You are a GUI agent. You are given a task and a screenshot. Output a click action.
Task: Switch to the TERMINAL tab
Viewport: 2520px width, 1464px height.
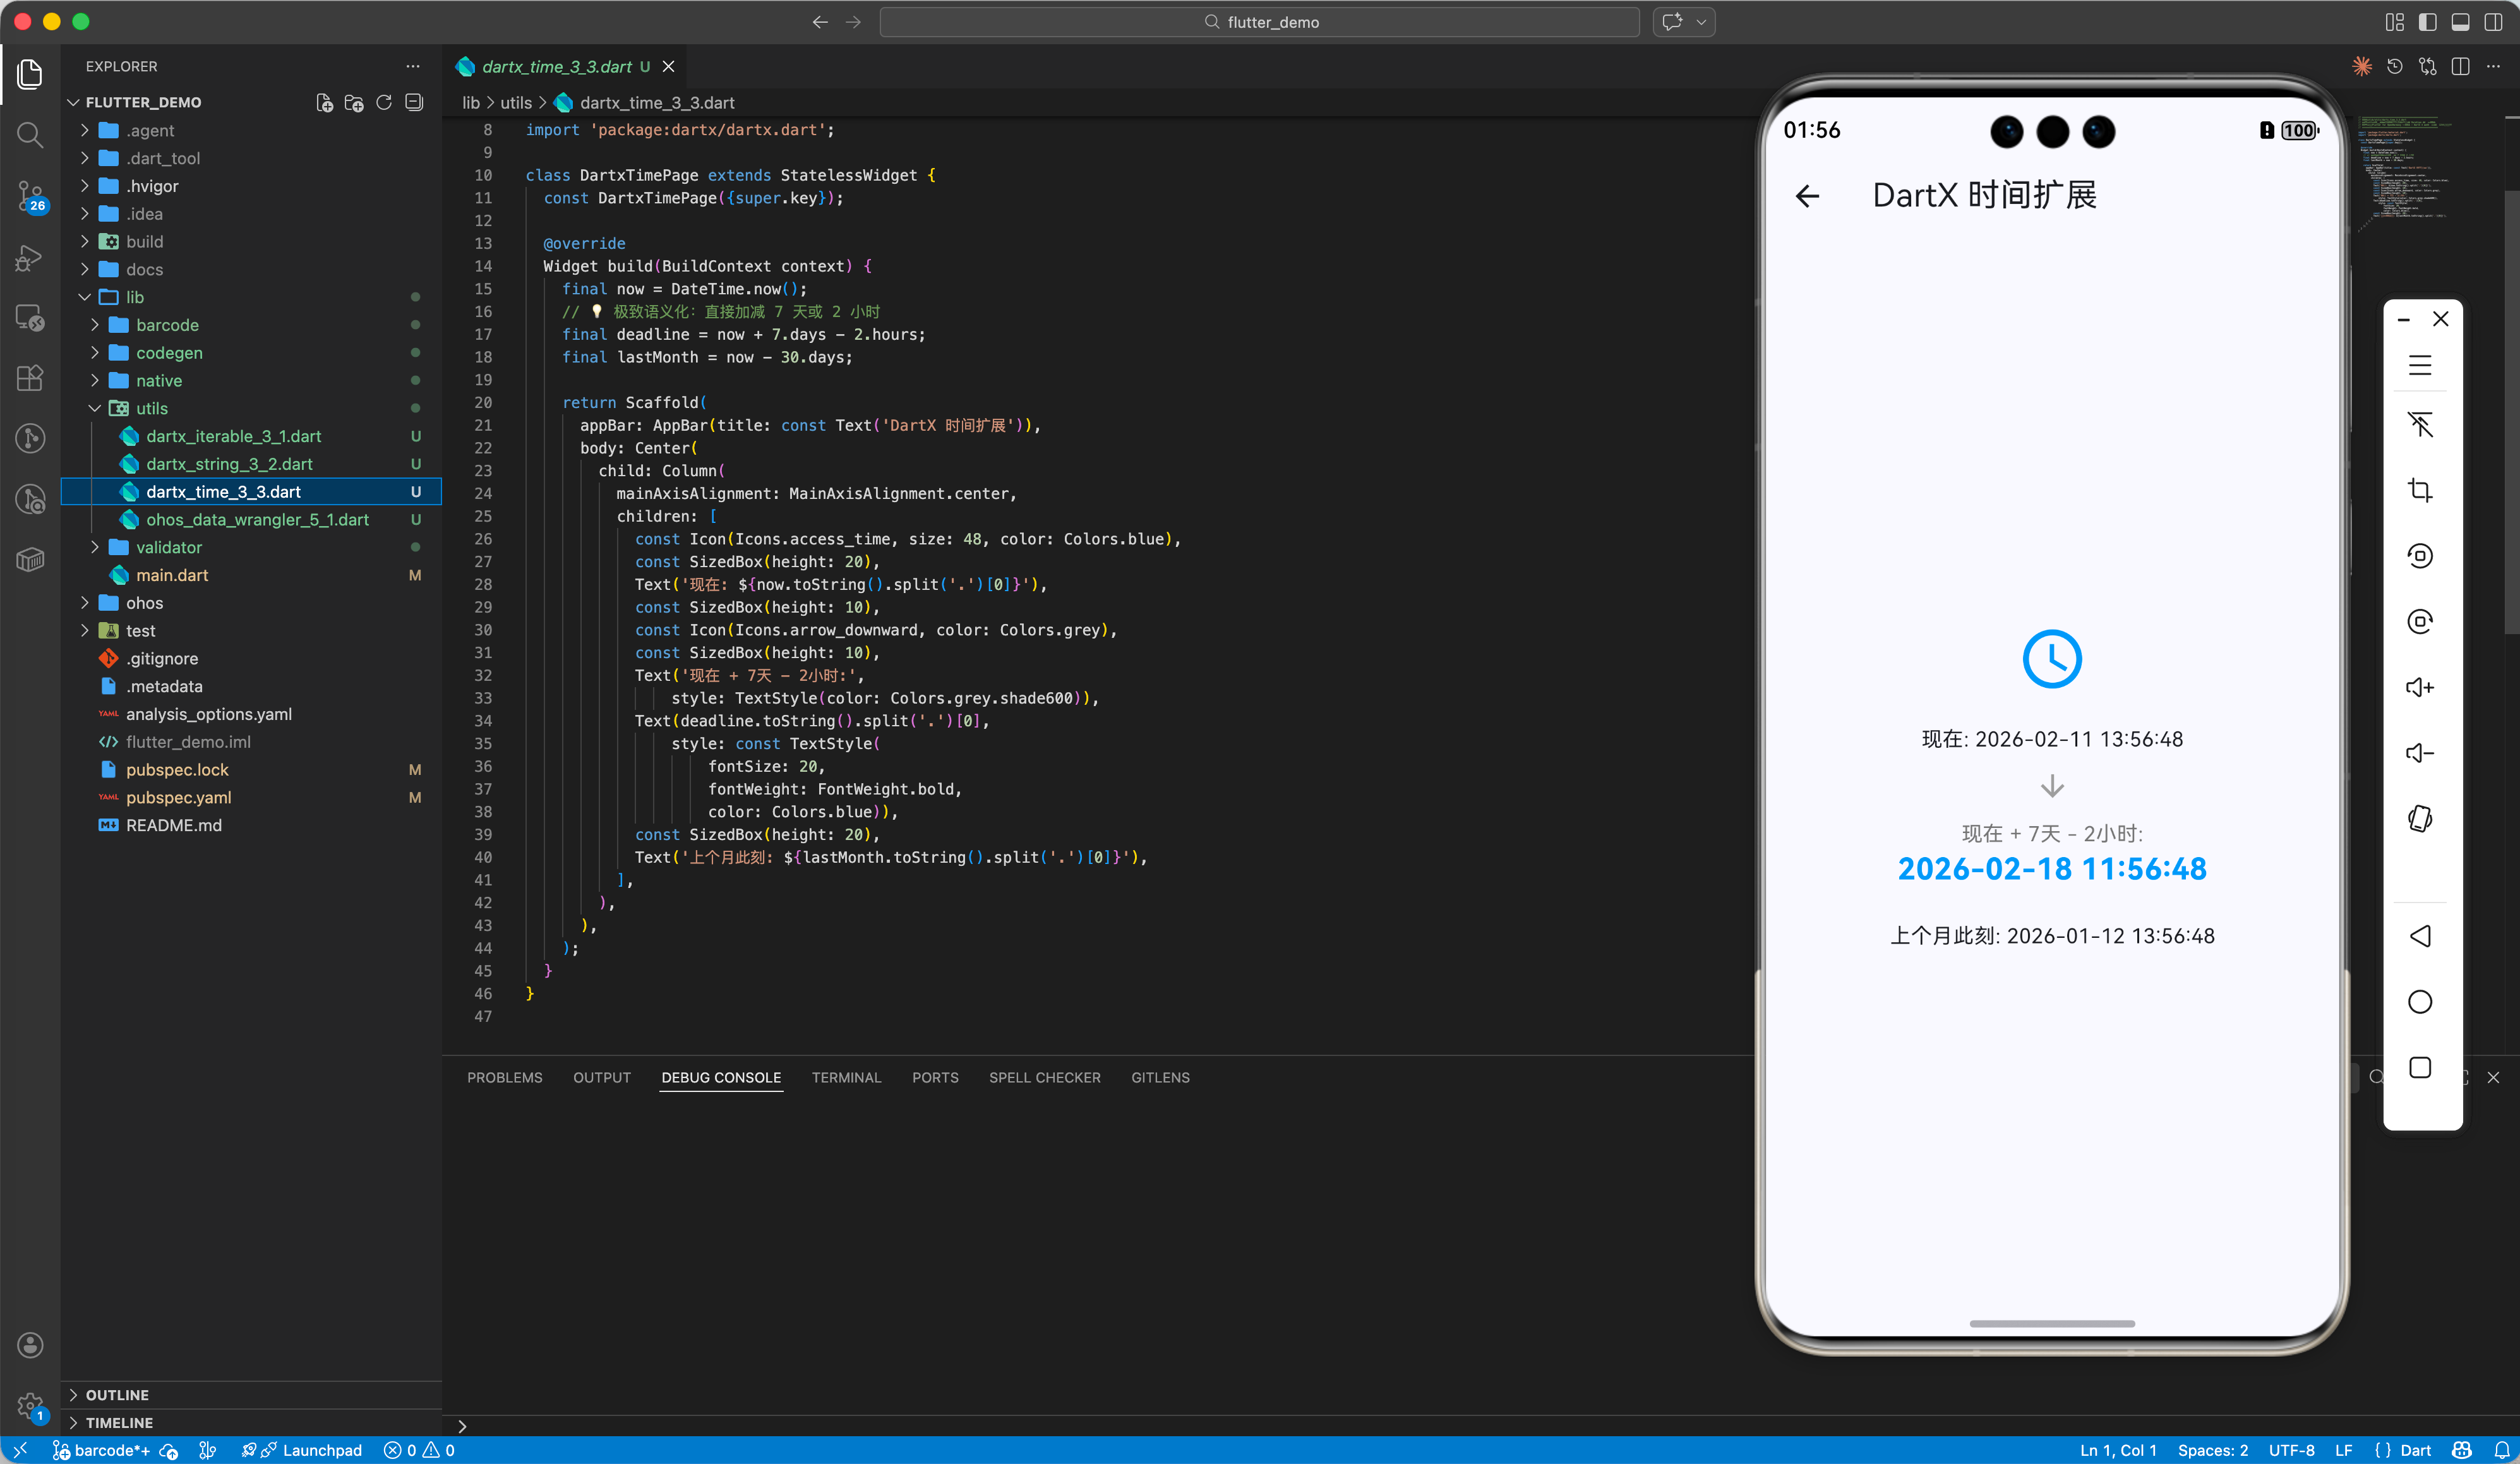pos(846,1077)
